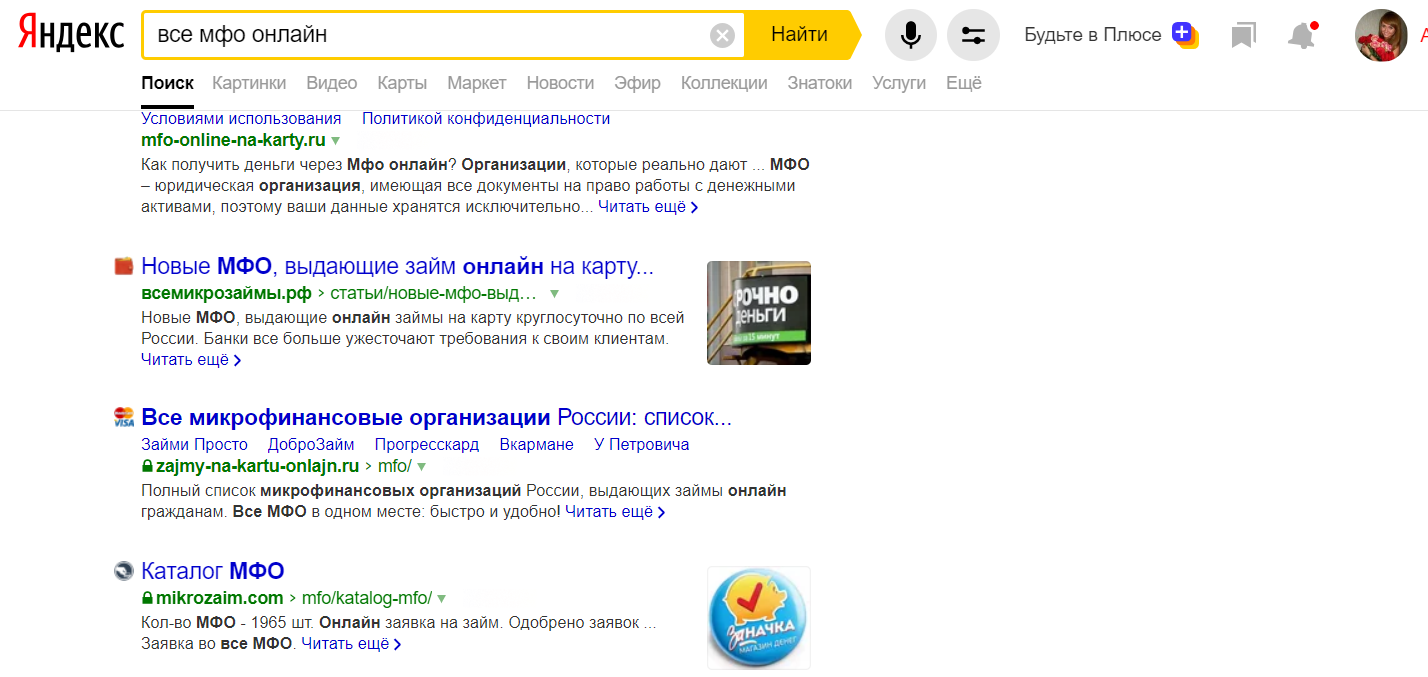This screenshot has height=677, width=1428.
Task: Open the mikrozaim.com green URL
Action: [x=220, y=598]
